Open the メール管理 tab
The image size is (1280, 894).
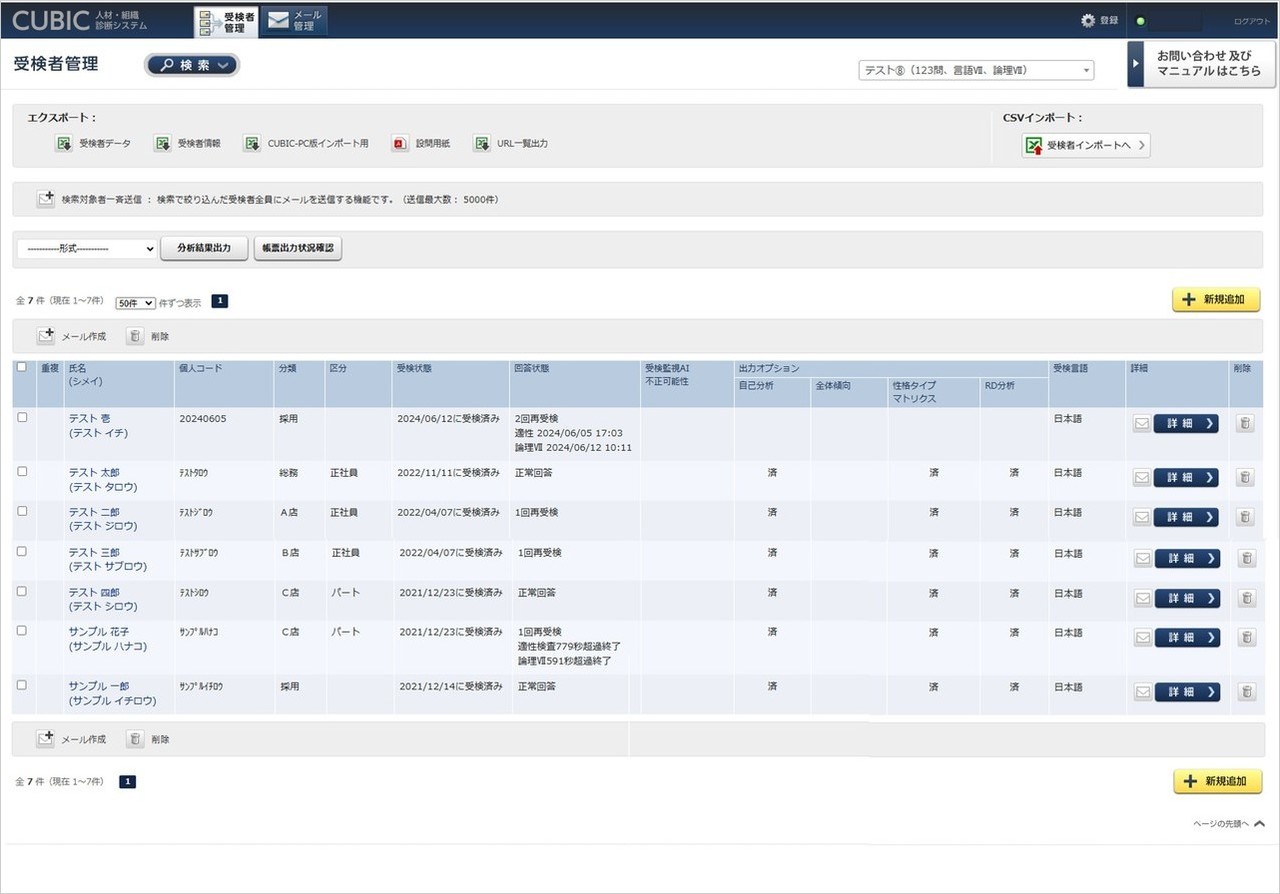(295, 21)
